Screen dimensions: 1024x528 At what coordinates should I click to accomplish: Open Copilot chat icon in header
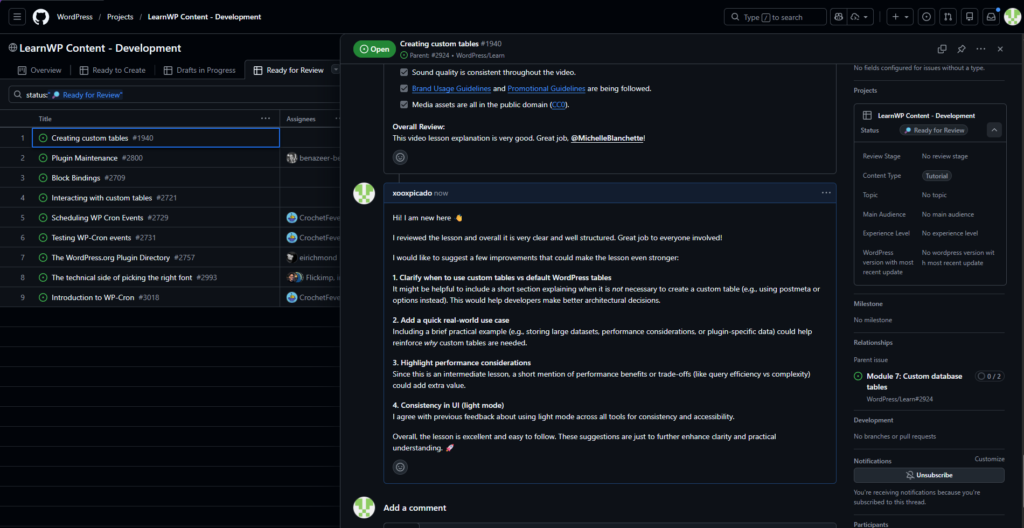coord(838,17)
